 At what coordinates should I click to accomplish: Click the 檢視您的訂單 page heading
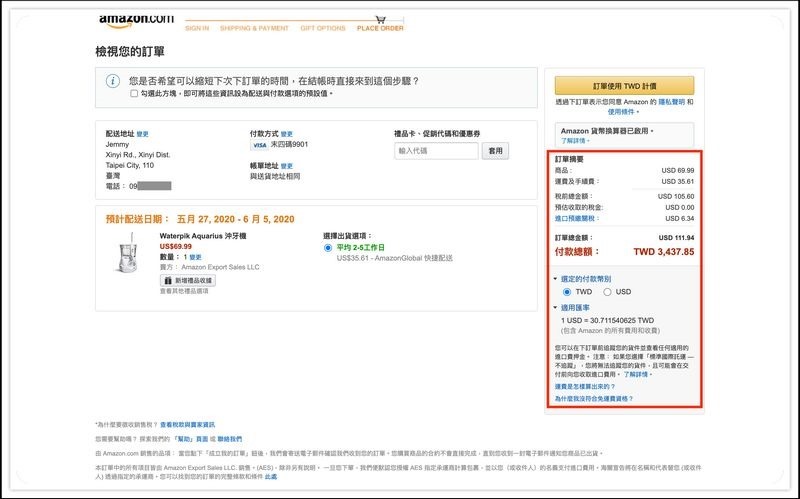click(130, 52)
